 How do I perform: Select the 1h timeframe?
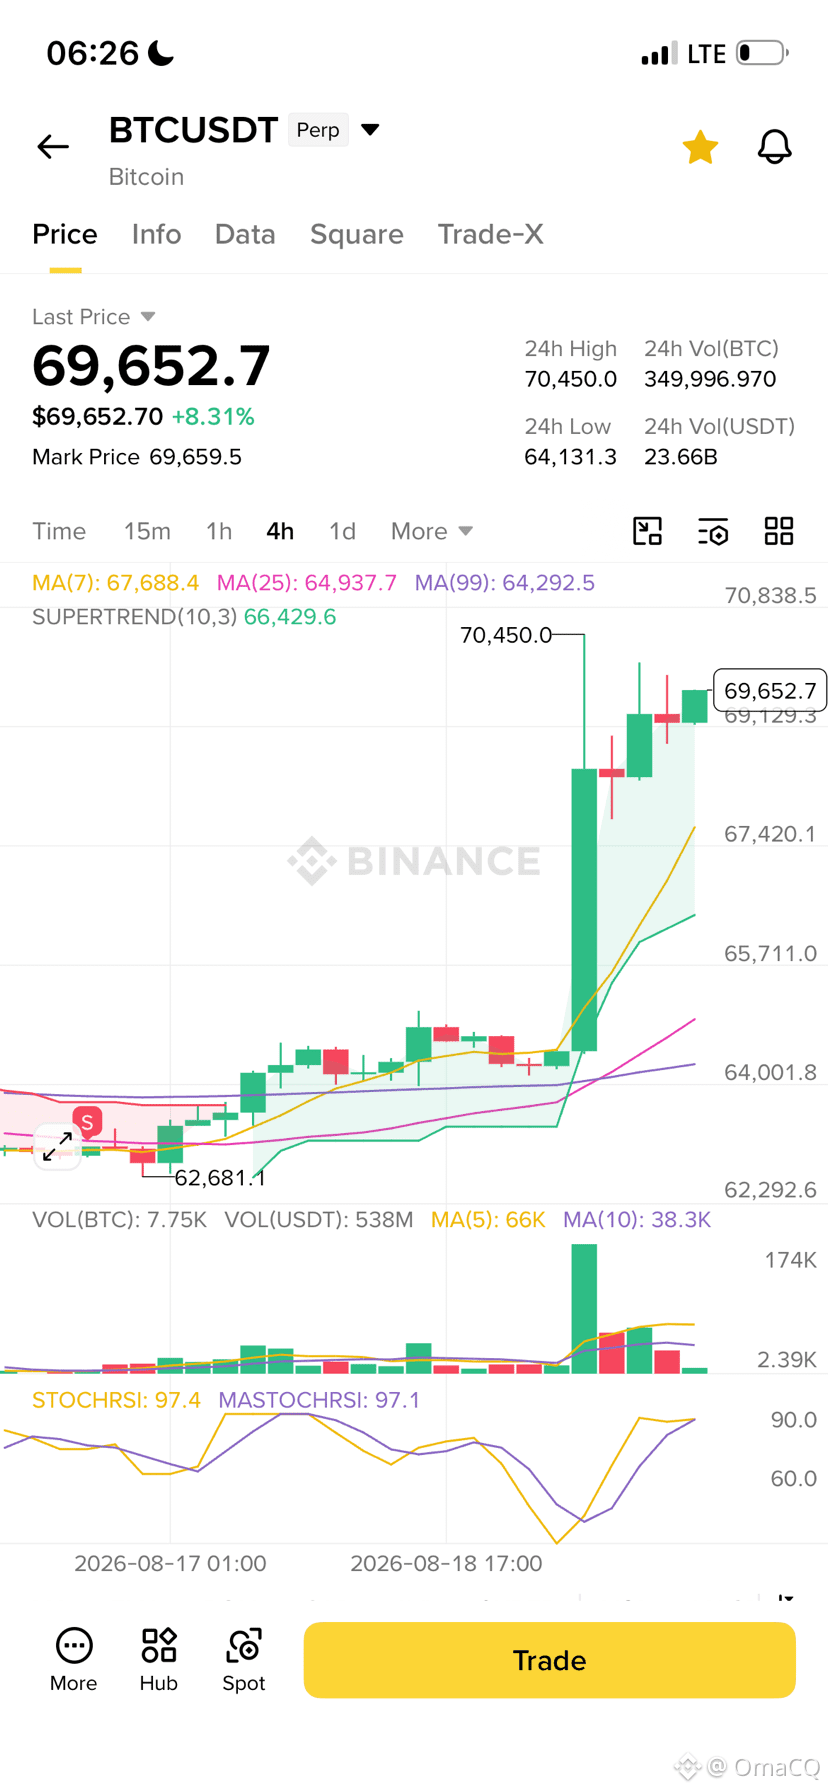point(219,531)
